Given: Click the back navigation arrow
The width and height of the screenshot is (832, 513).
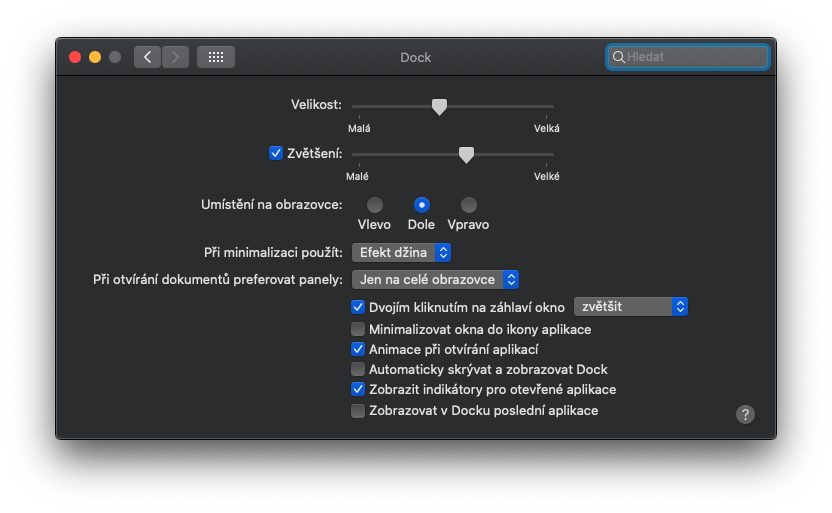Looking at the screenshot, I should pos(148,57).
